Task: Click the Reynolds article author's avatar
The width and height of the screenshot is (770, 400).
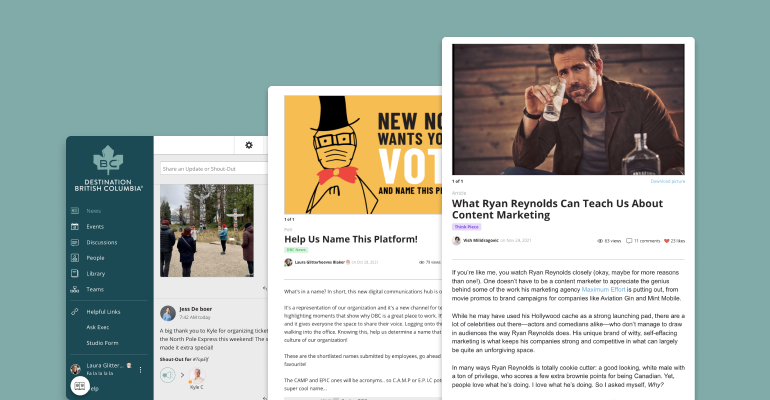Action: pyautogui.click(x=456, y=240)
